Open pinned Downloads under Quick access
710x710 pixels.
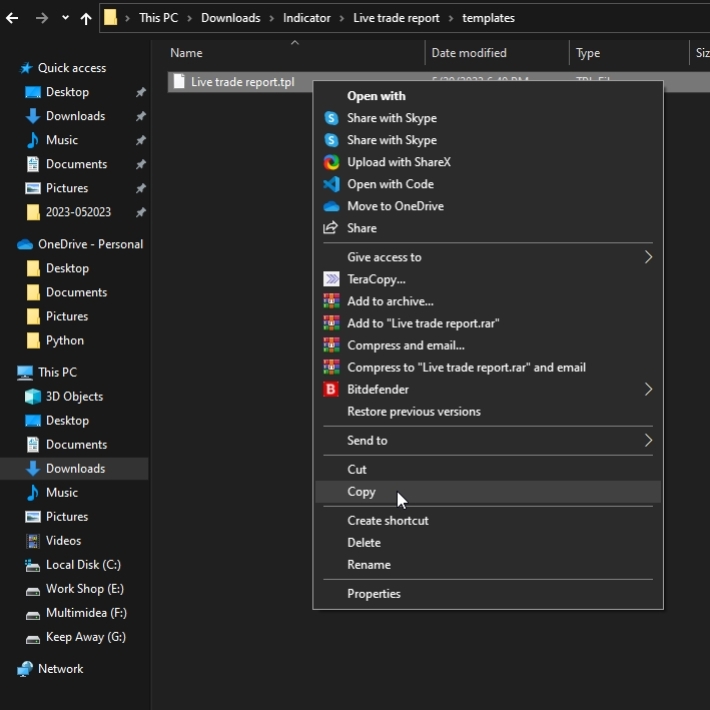point(75,116)
